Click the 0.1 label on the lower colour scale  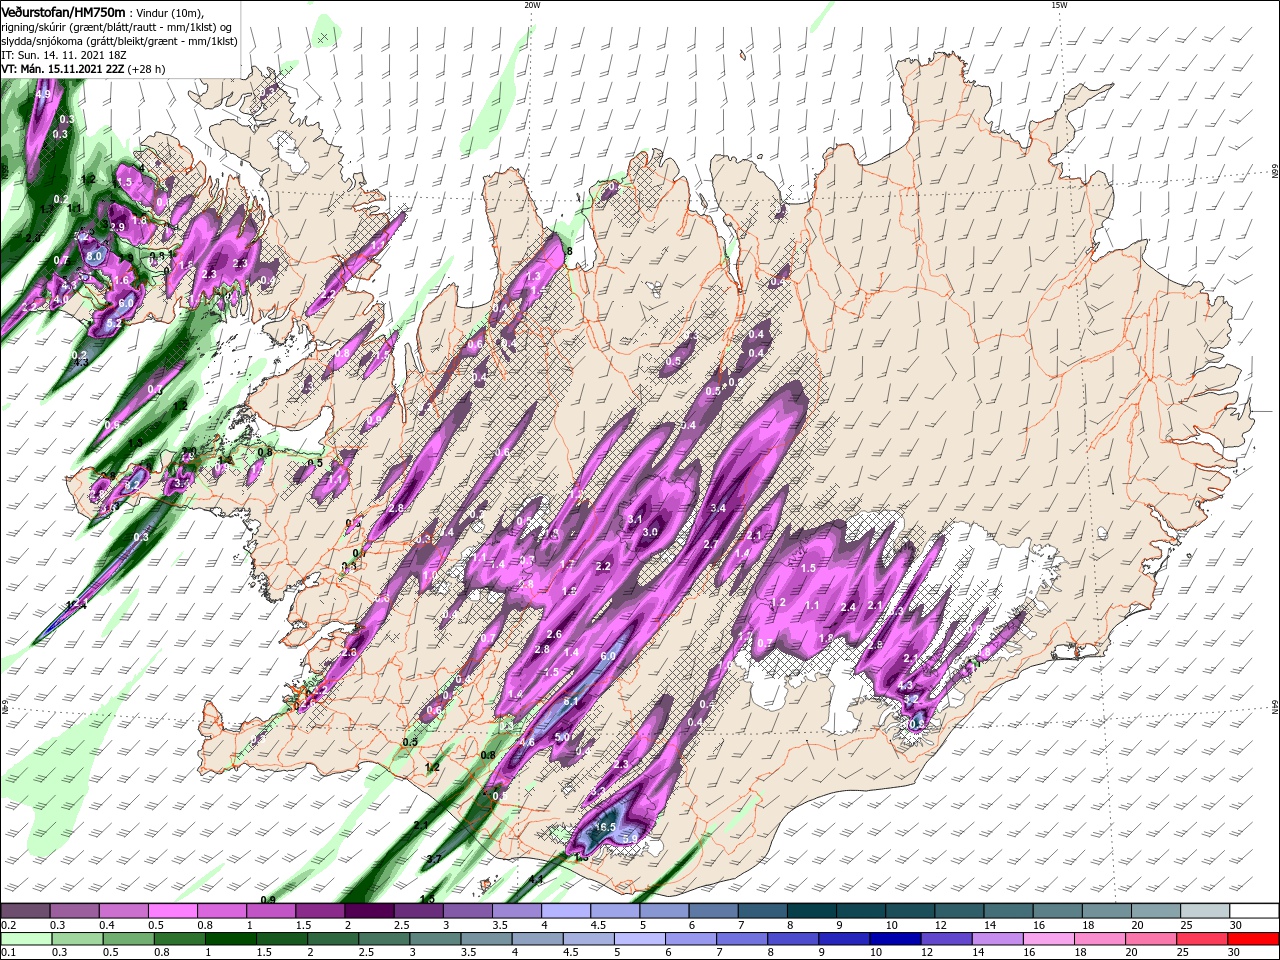(x=7, y=953)
